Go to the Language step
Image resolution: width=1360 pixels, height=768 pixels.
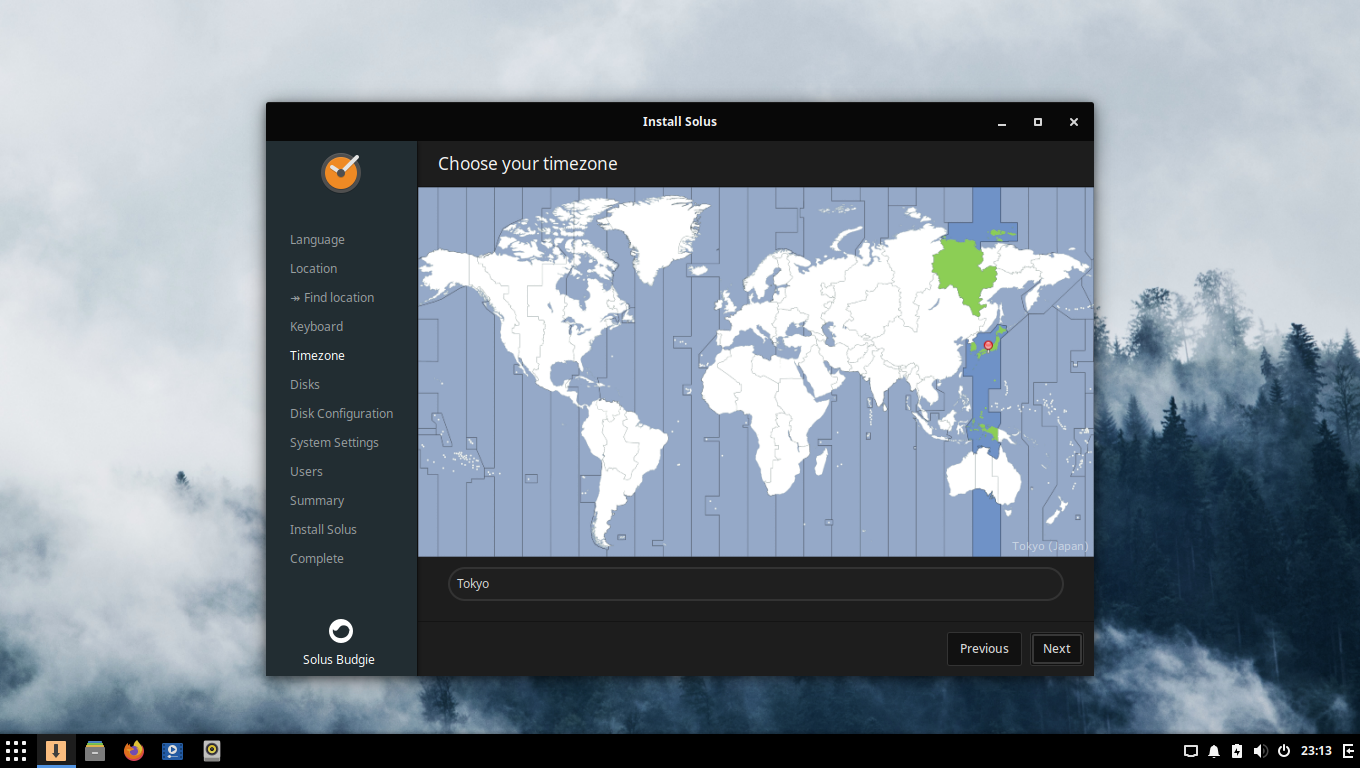pos(317,240)
